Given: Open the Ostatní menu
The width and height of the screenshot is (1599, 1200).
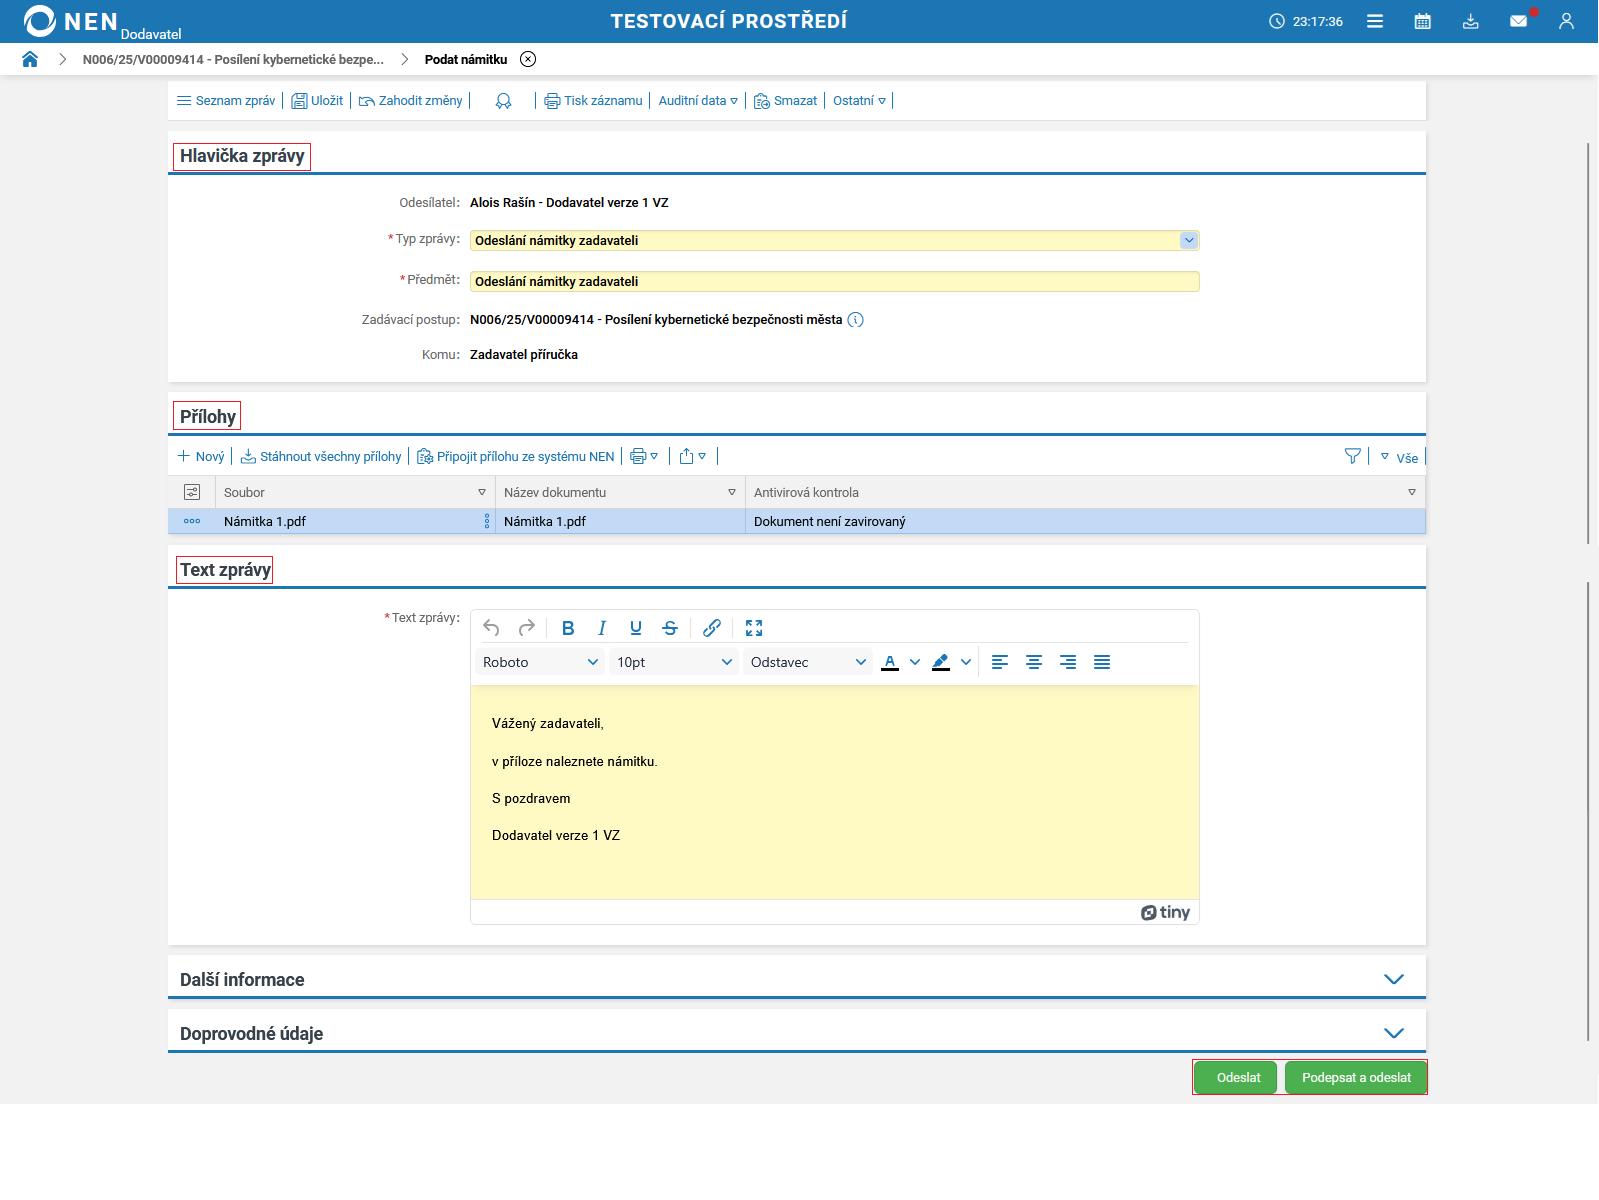Looking at the screenshot, I should coord(859,101).
